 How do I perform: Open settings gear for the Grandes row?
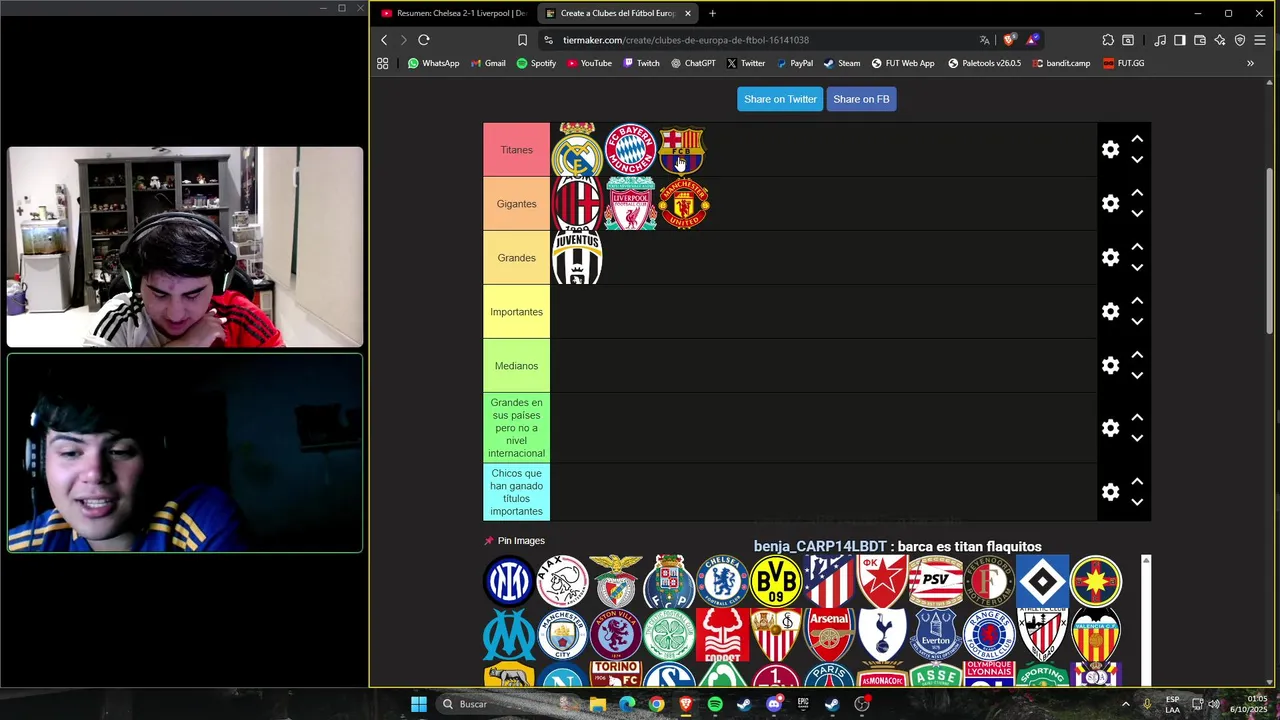pos(1110,258)
